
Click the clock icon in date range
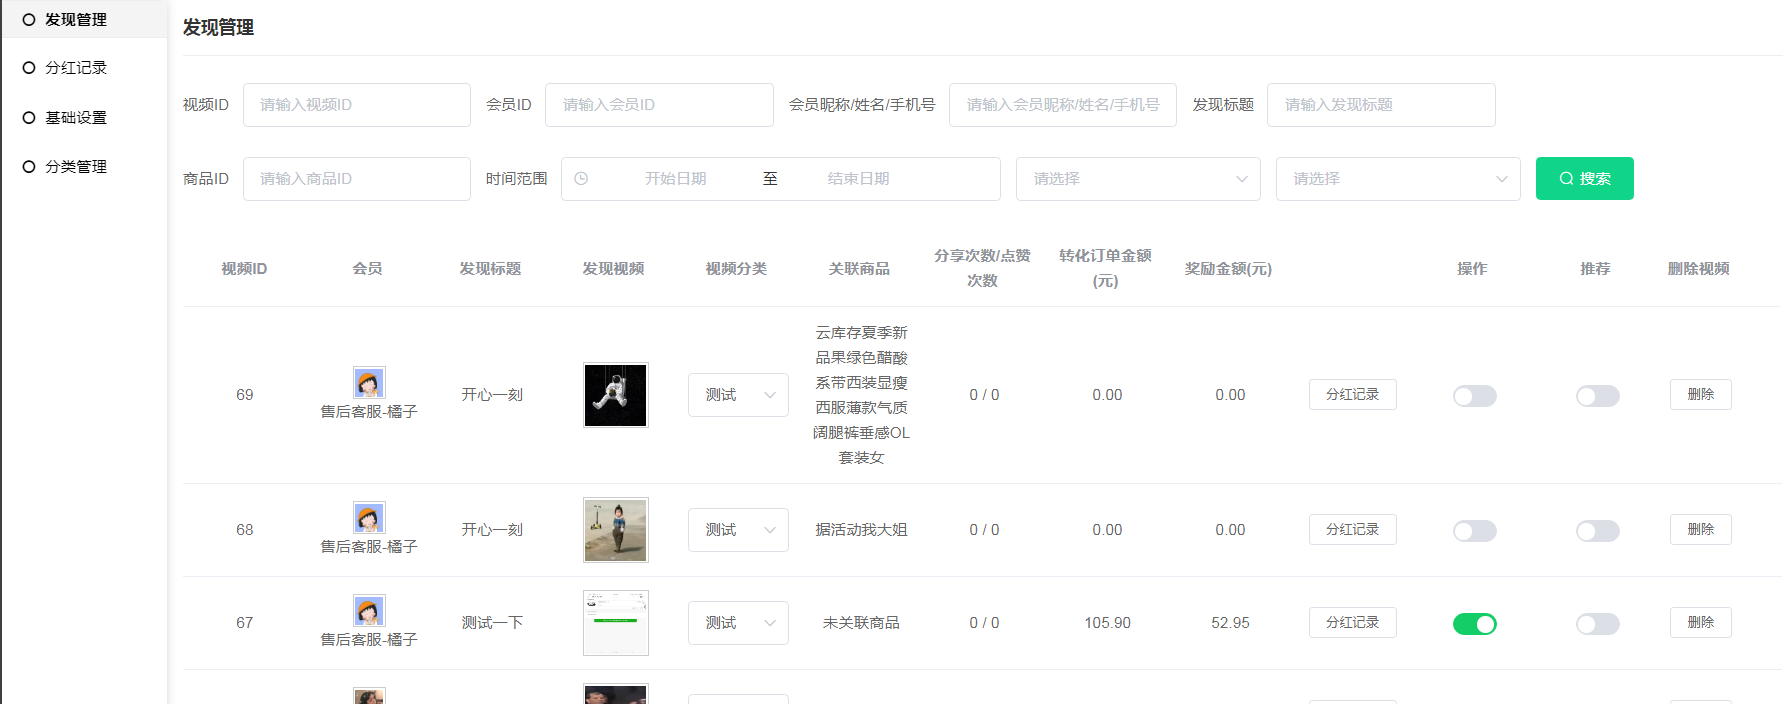pyautogui.click(x=581, y=179)
